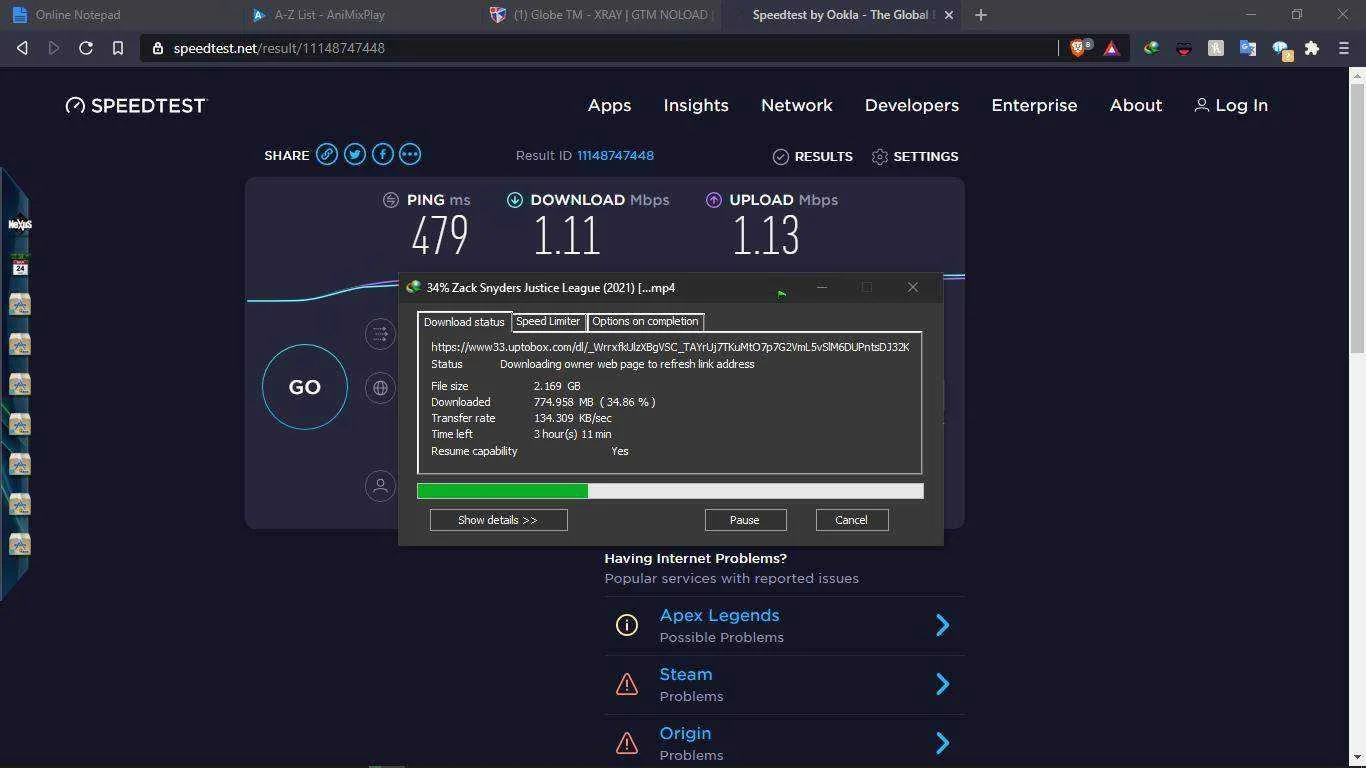The height and width of the screenshot is (768, 1366).
Task: Click the download progress bar
Action: coord(670,491)
